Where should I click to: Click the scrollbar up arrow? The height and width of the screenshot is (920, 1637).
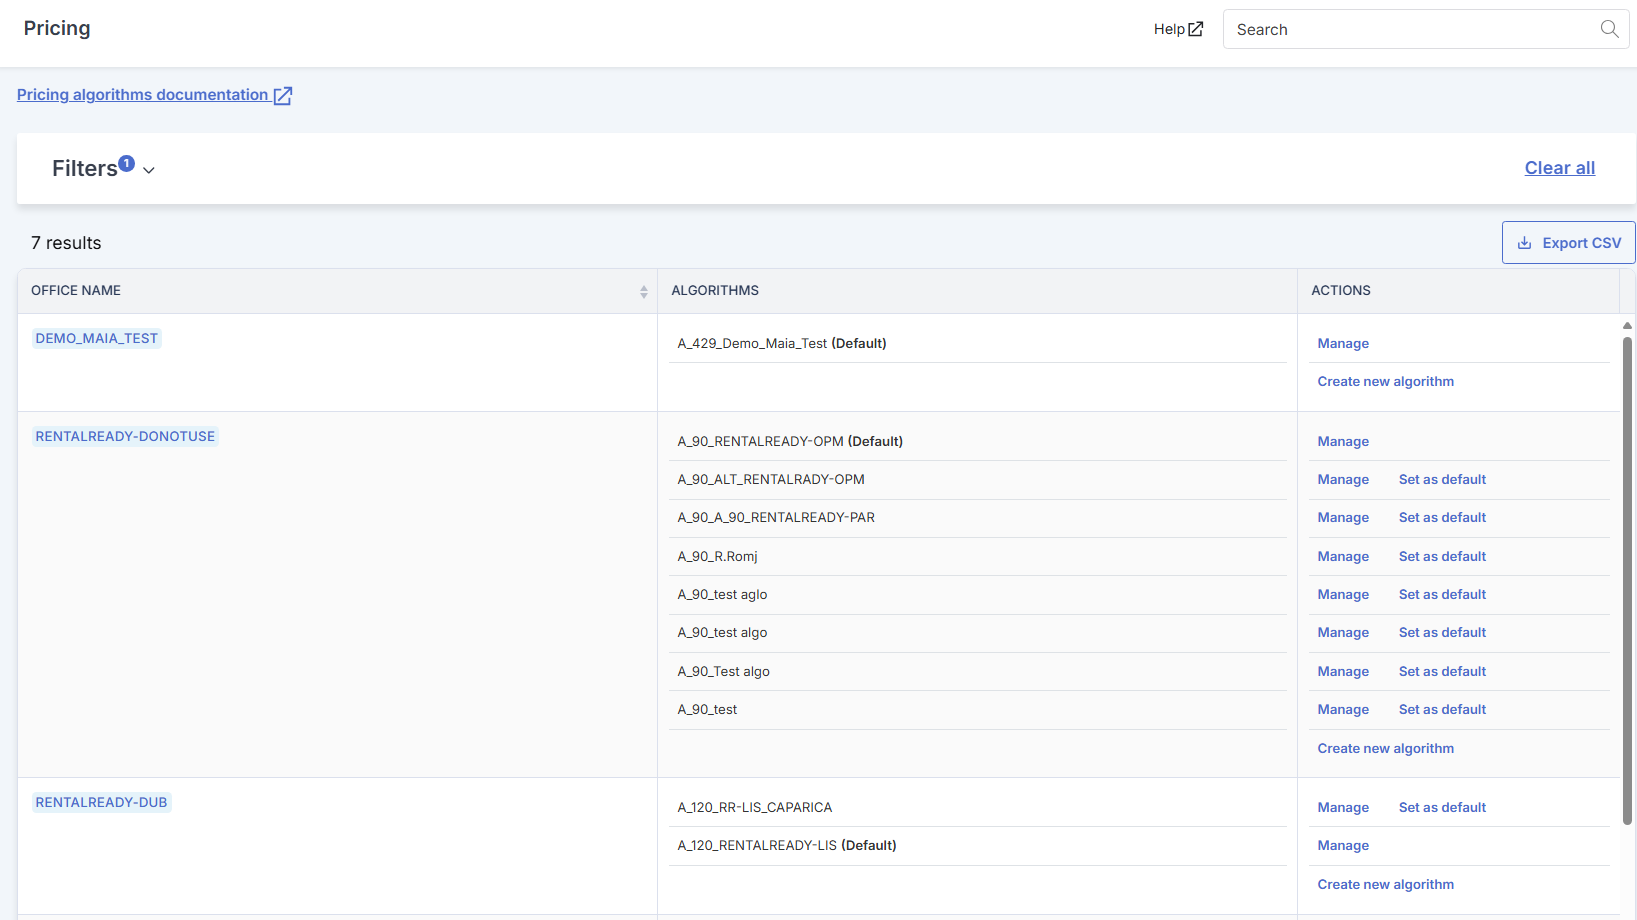click(1627, 325)
